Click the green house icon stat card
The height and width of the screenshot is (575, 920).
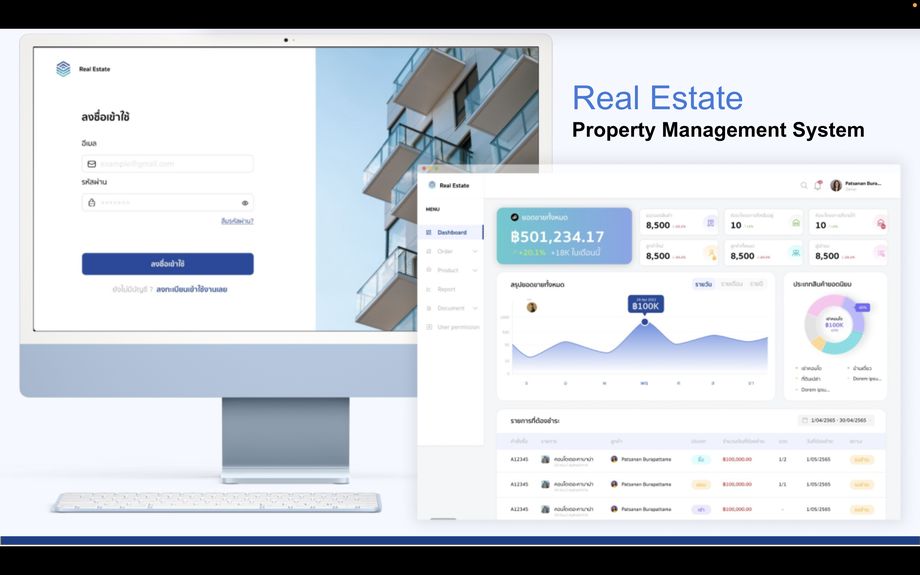(x=796, y=223)
